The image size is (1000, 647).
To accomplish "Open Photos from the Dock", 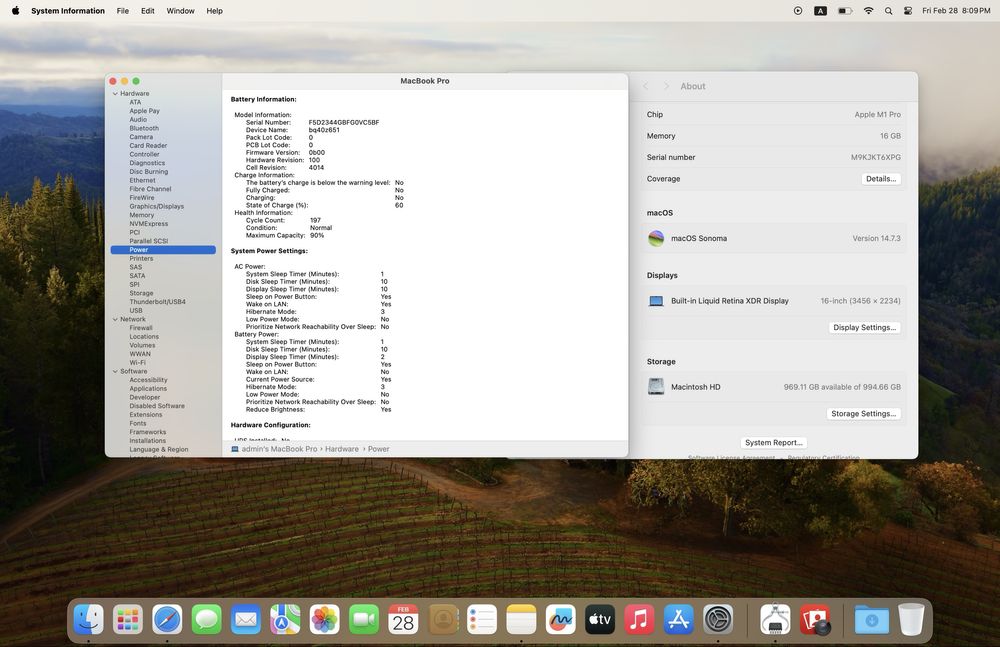I will 325,620.
